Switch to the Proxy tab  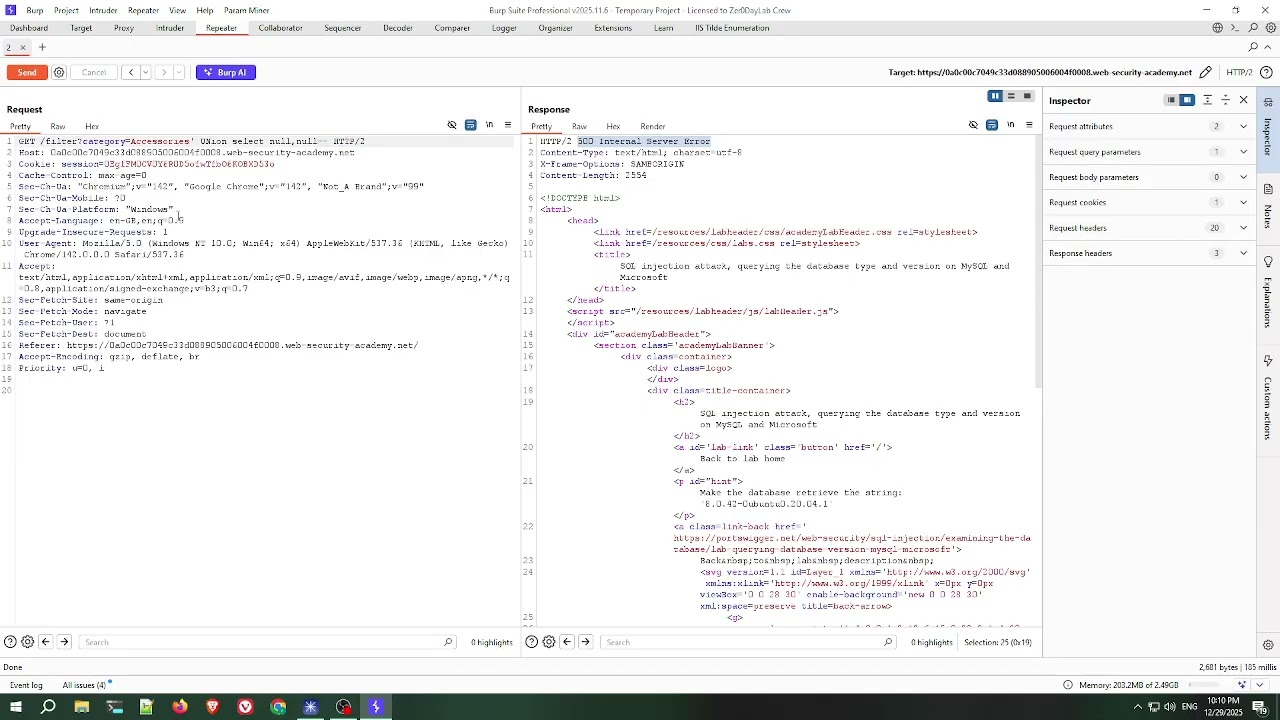pos(124,28)
